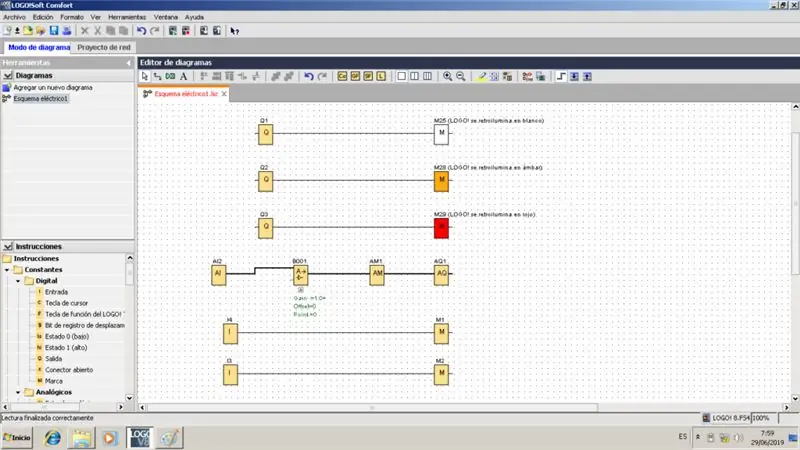Click the zoom in magnifier icon
The image size is (800, 450).
pos(447,77)
